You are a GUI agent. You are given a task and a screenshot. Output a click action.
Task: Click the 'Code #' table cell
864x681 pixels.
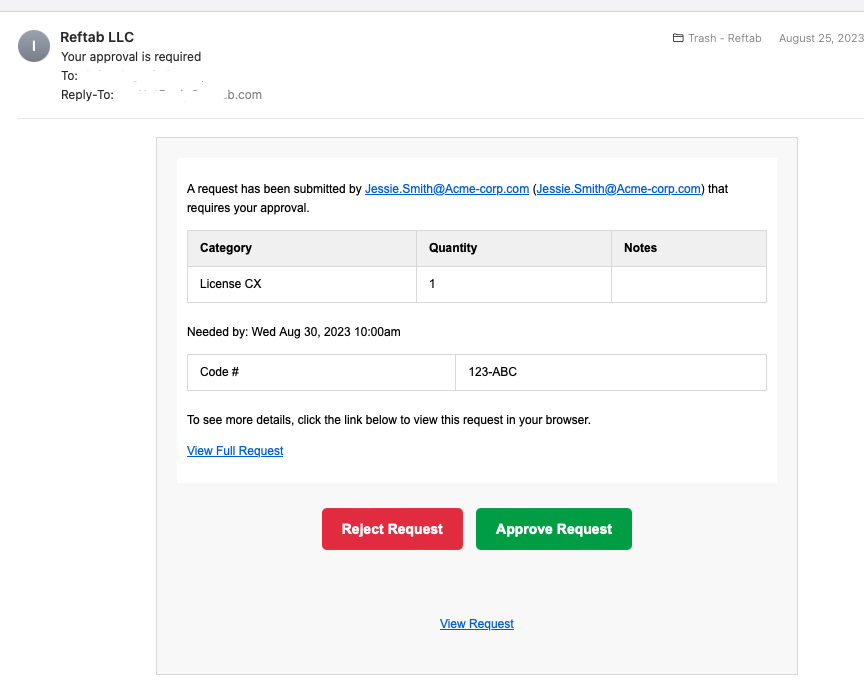point(220,372)
